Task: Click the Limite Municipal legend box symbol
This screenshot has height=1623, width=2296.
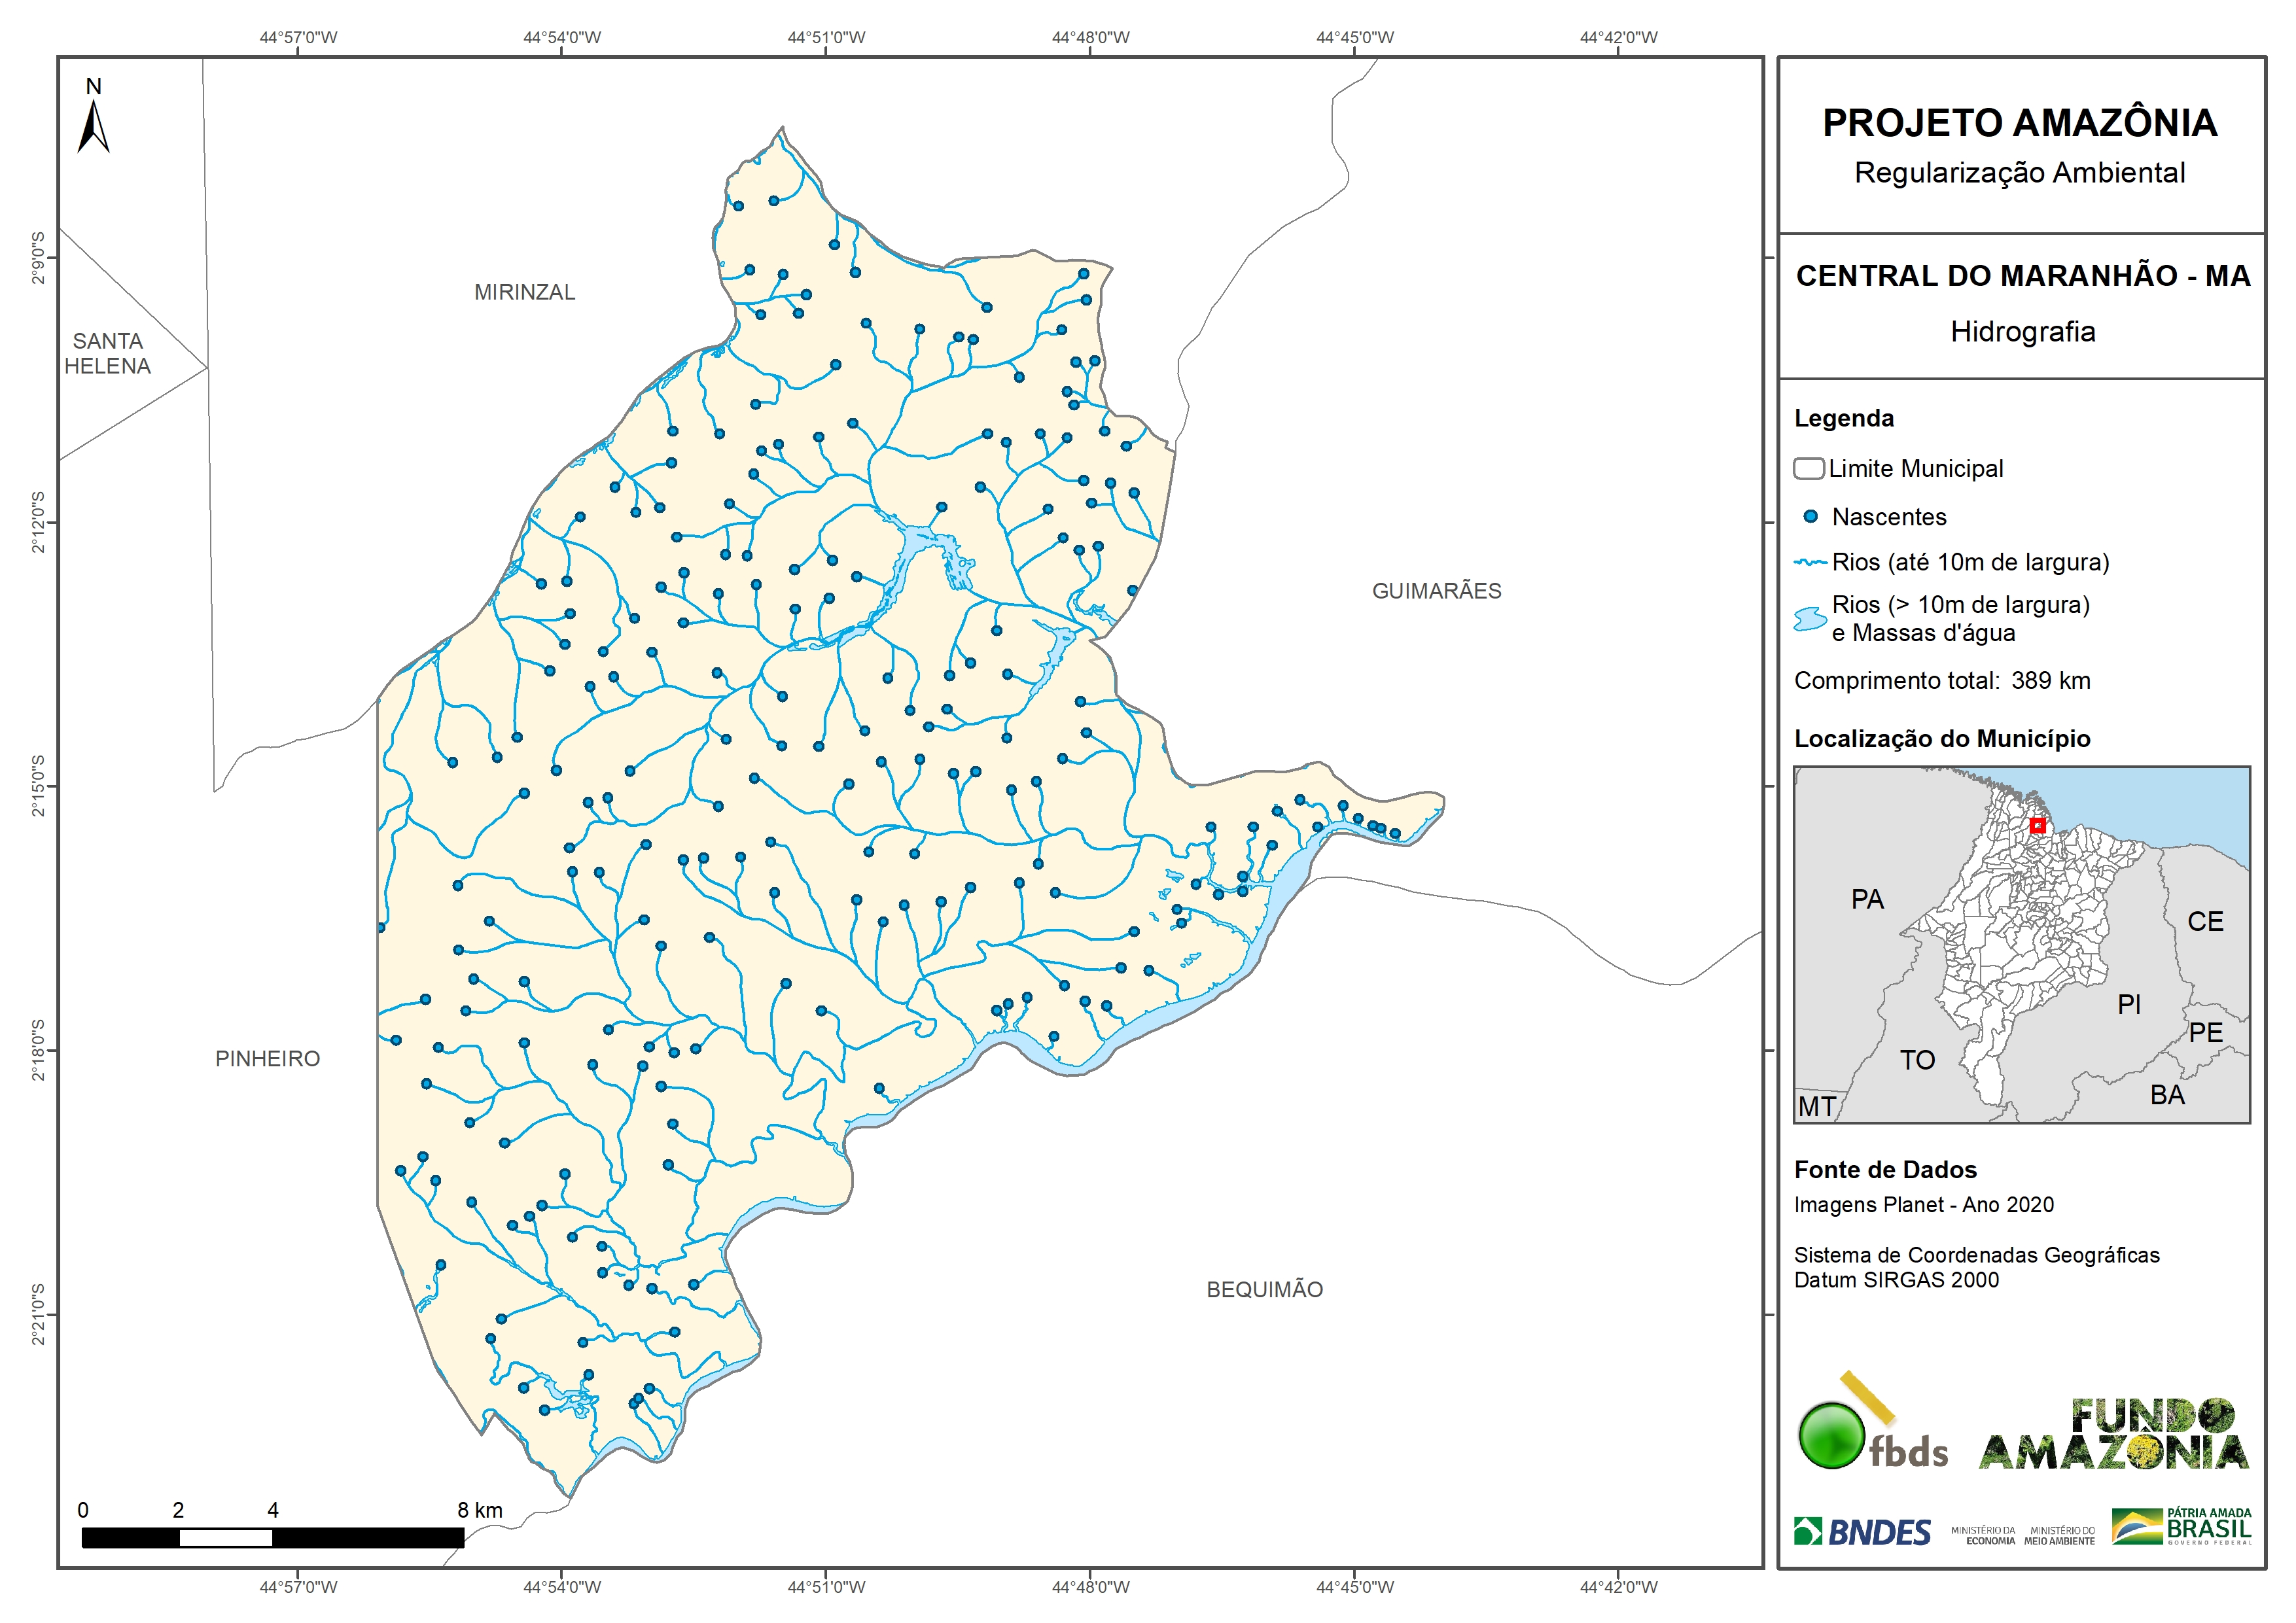Action: click(x=1808, y=469)
